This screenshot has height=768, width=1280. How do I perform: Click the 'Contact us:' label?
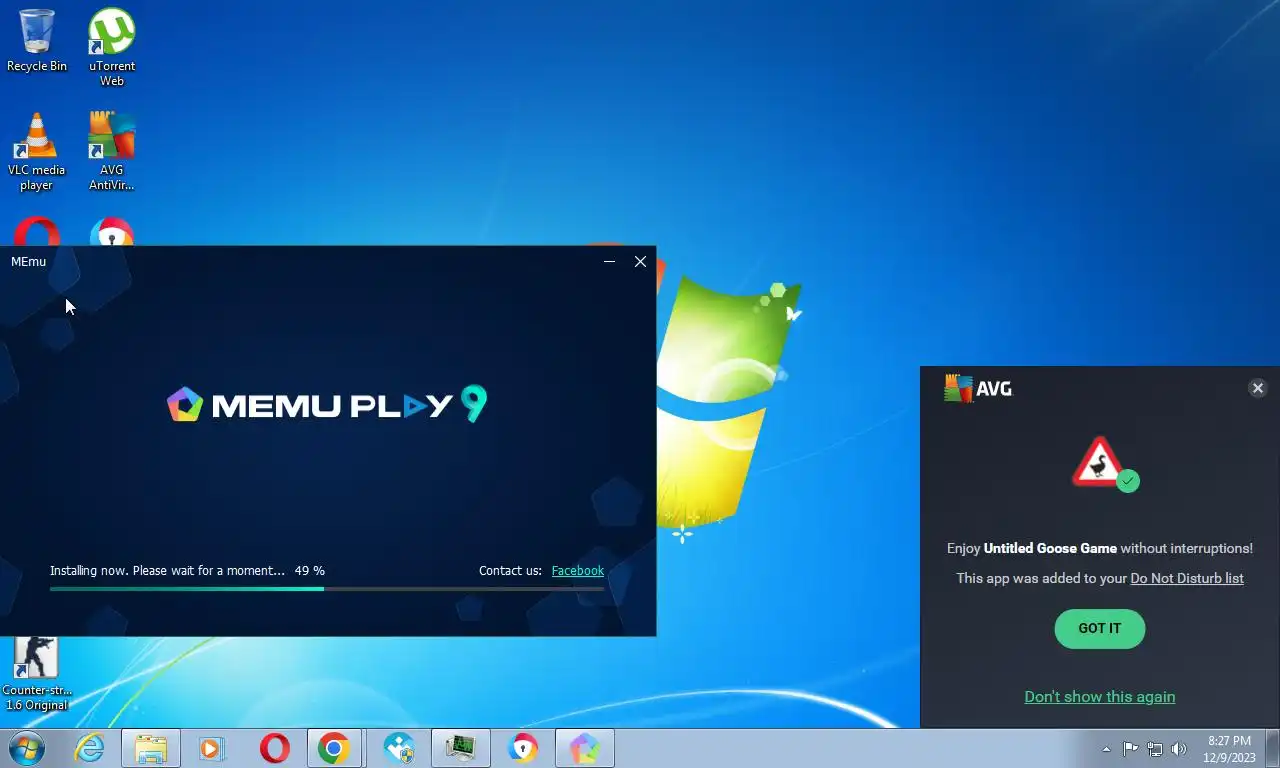(510, 570)
